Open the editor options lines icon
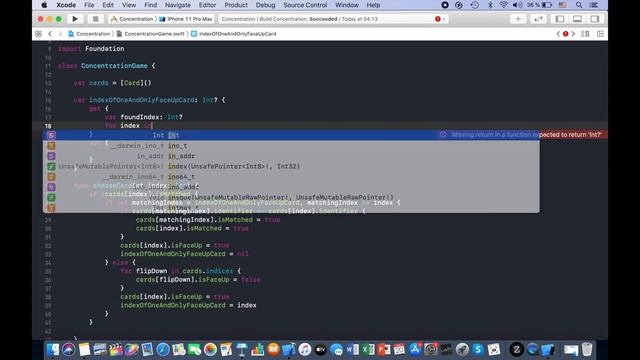 pos(585,34)
